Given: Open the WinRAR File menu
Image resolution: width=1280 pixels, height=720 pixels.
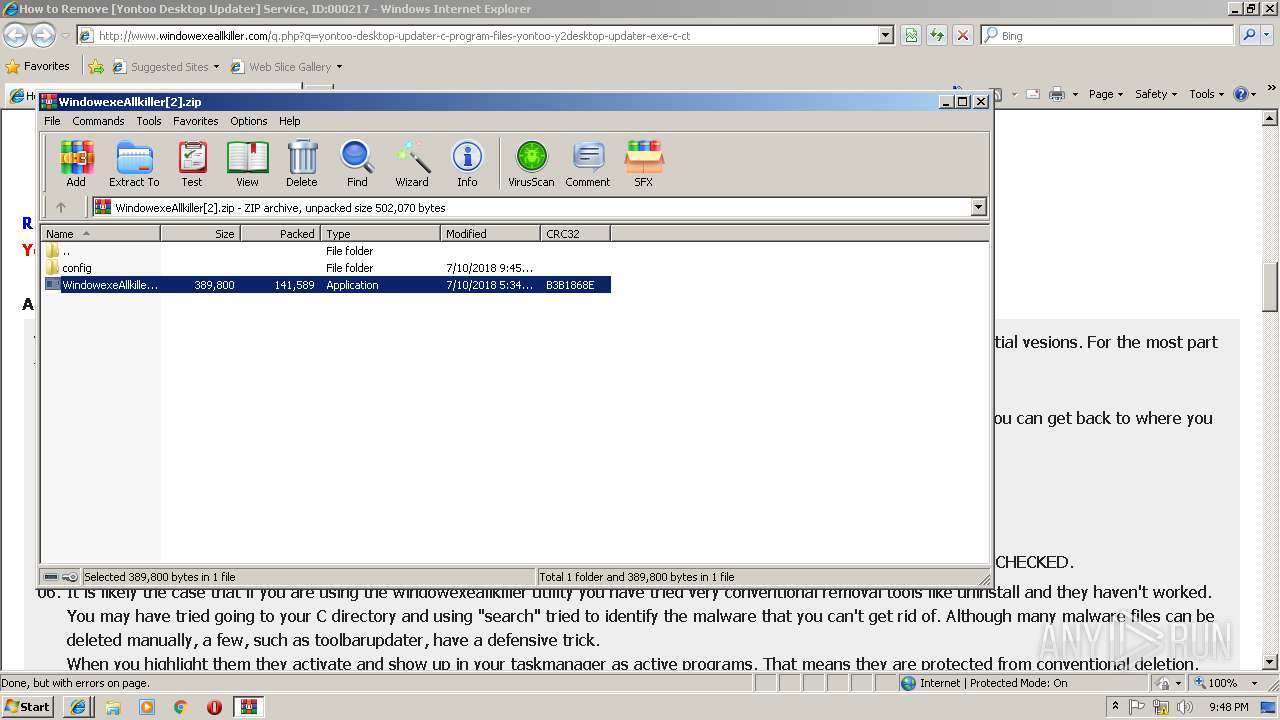Looking at the screenshot, I should pyautogui.click(x=52, y=121).
